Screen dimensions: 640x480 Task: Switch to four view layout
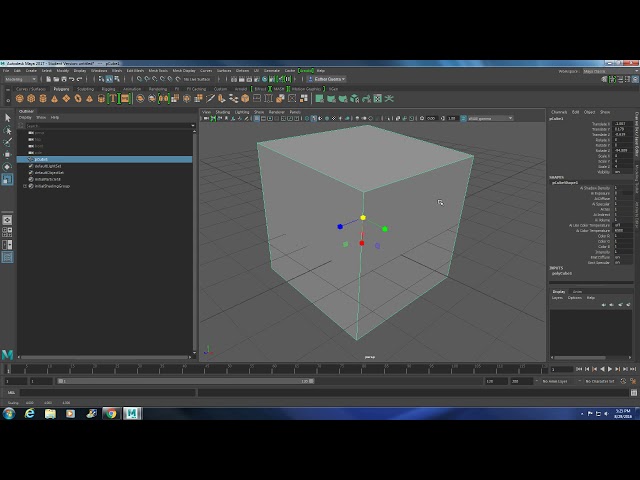pos(7,232)
